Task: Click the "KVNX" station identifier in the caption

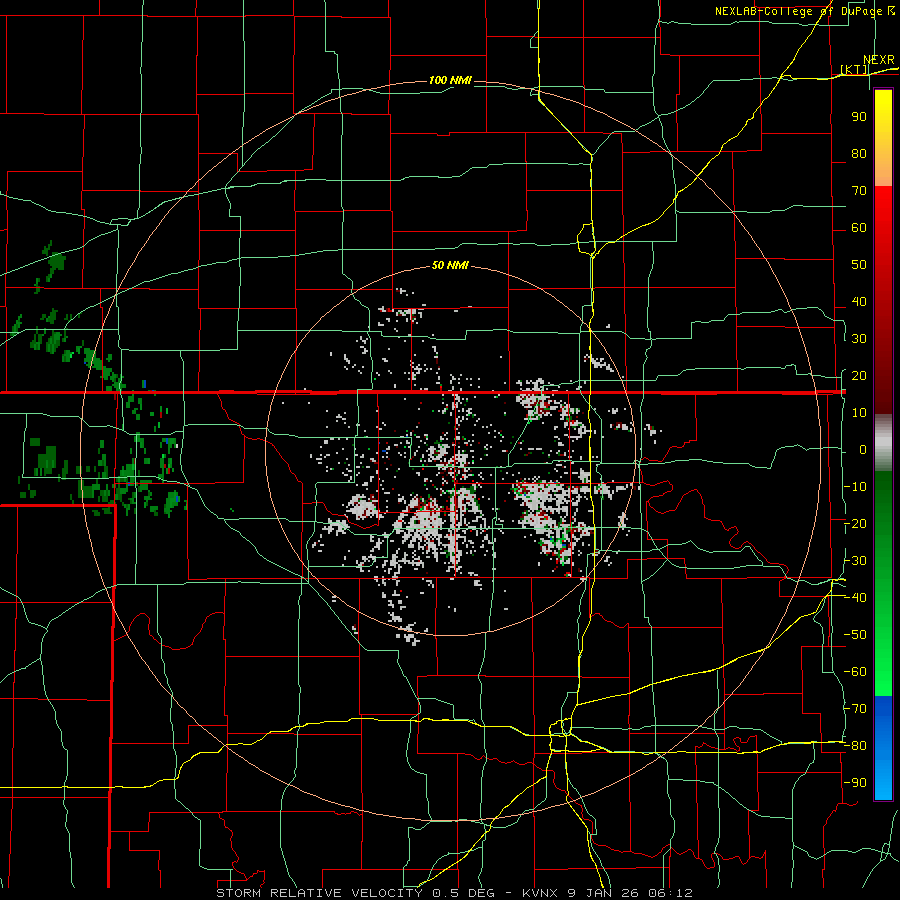Action: [541, 893]
